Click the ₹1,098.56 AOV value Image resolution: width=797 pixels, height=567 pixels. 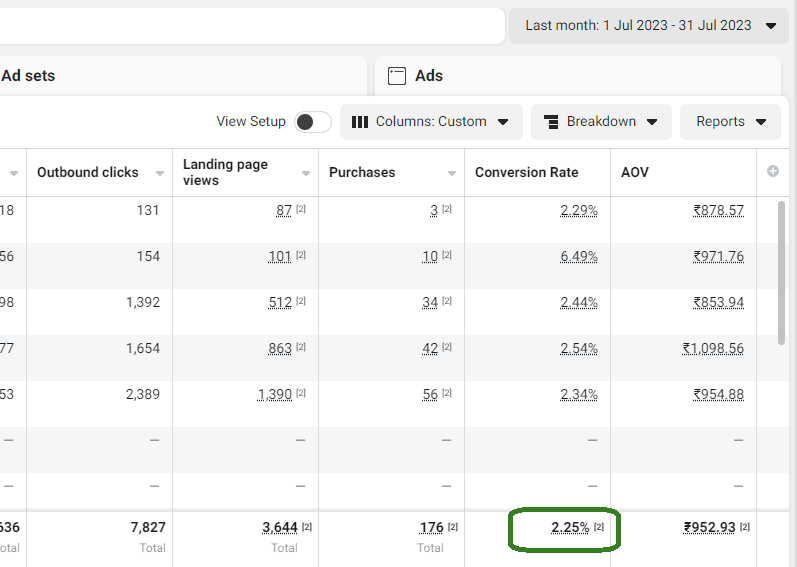tap(713, 349)
